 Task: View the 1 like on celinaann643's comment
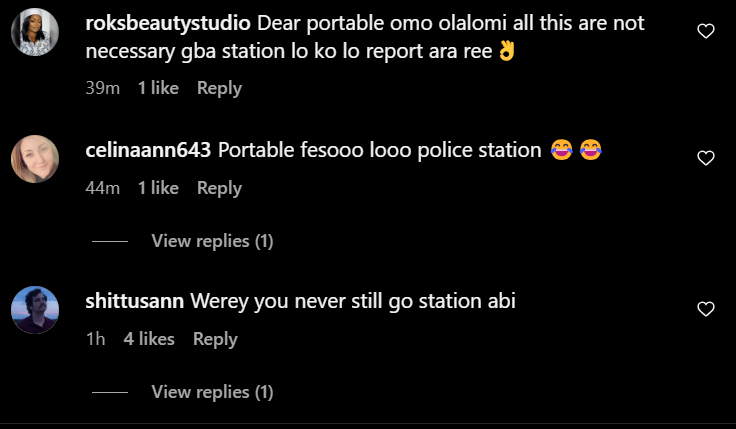click(x=158, y=188)
